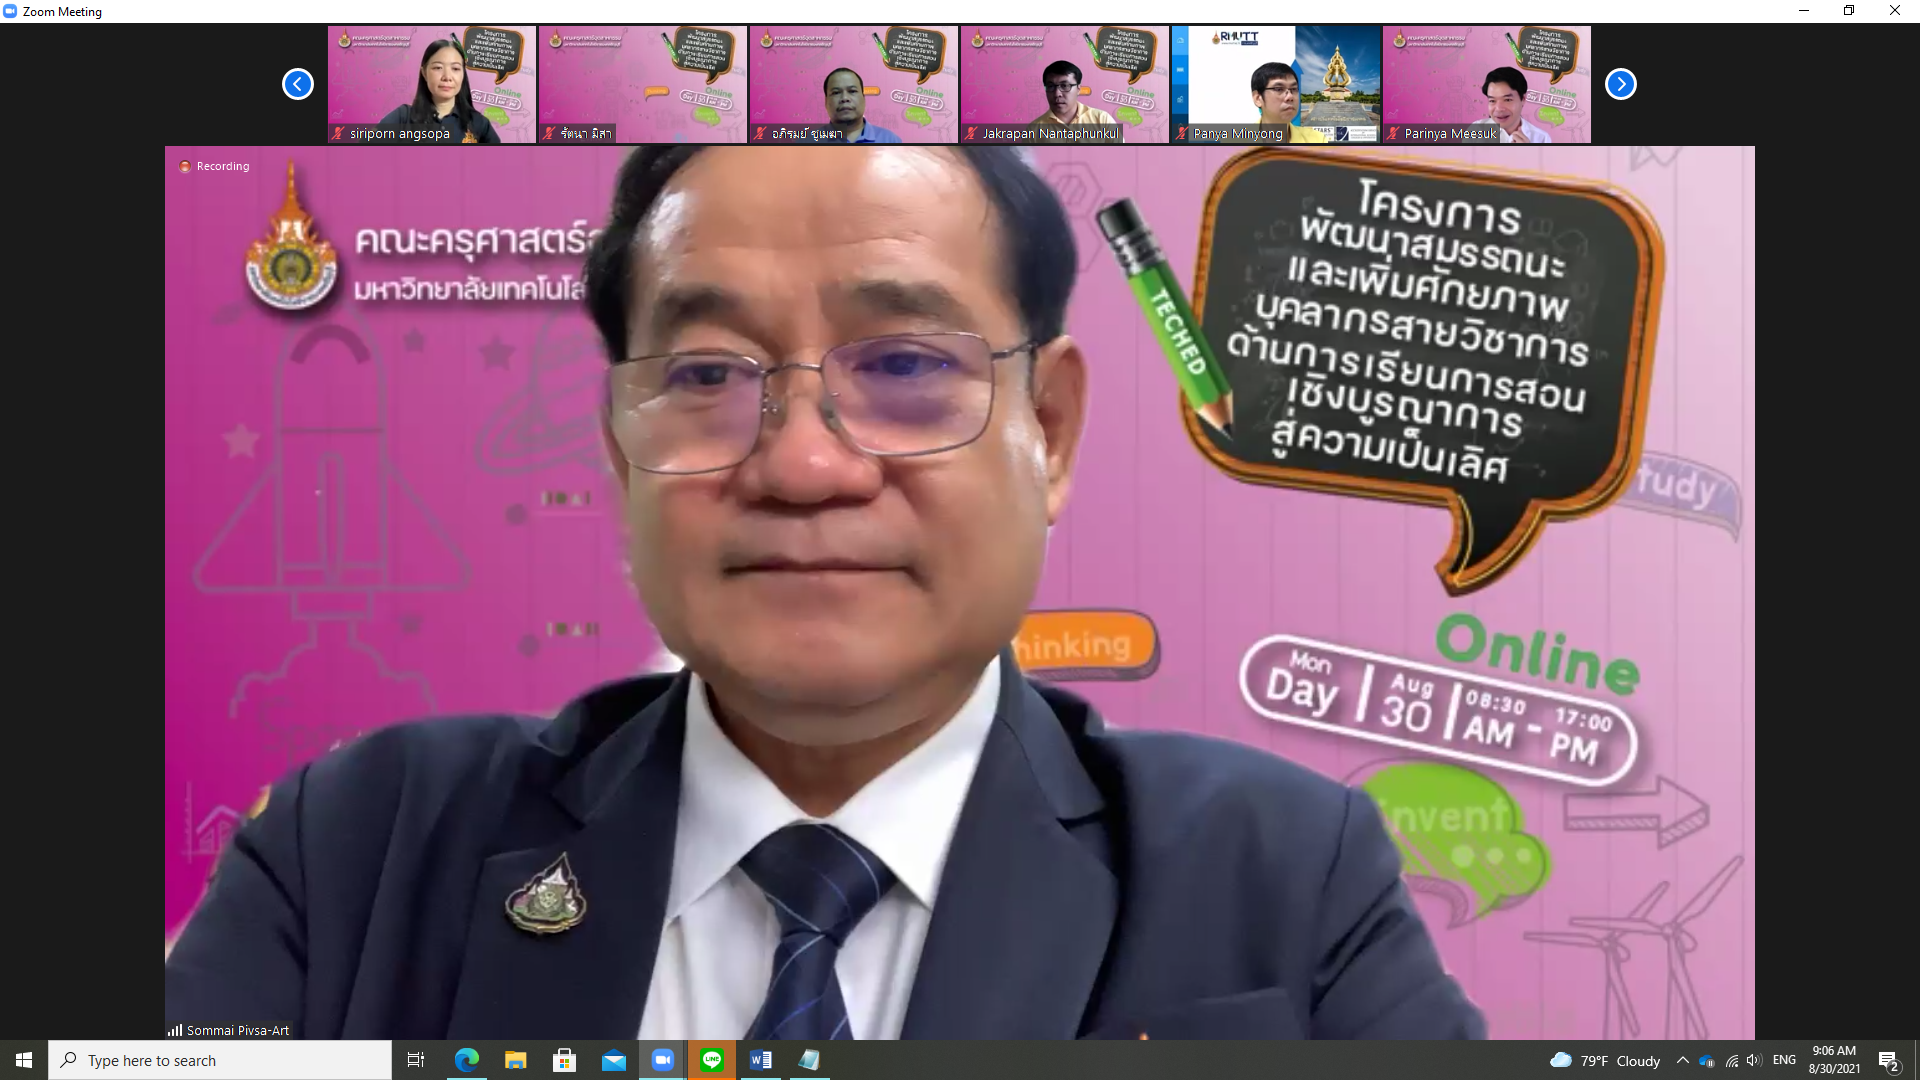Select Parinya Meesuk video thumbnail

1487,84
